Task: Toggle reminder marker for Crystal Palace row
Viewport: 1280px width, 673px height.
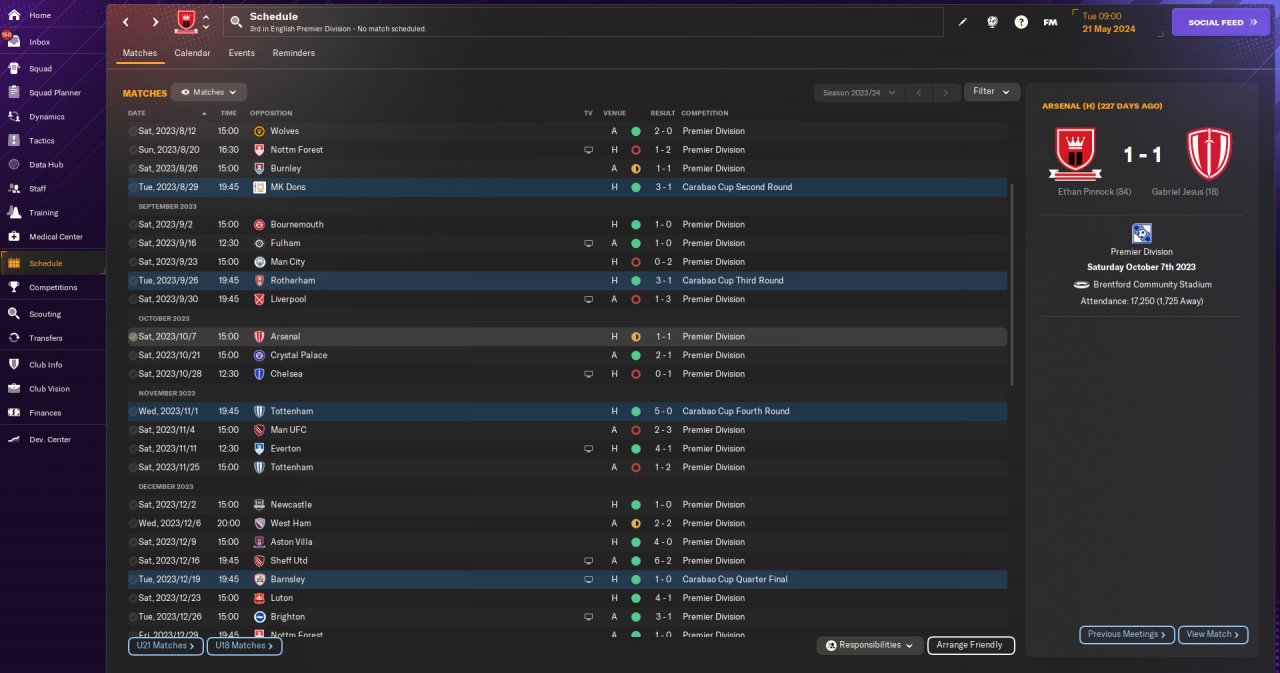Action: pyautogui.click(x=133, y=355)
